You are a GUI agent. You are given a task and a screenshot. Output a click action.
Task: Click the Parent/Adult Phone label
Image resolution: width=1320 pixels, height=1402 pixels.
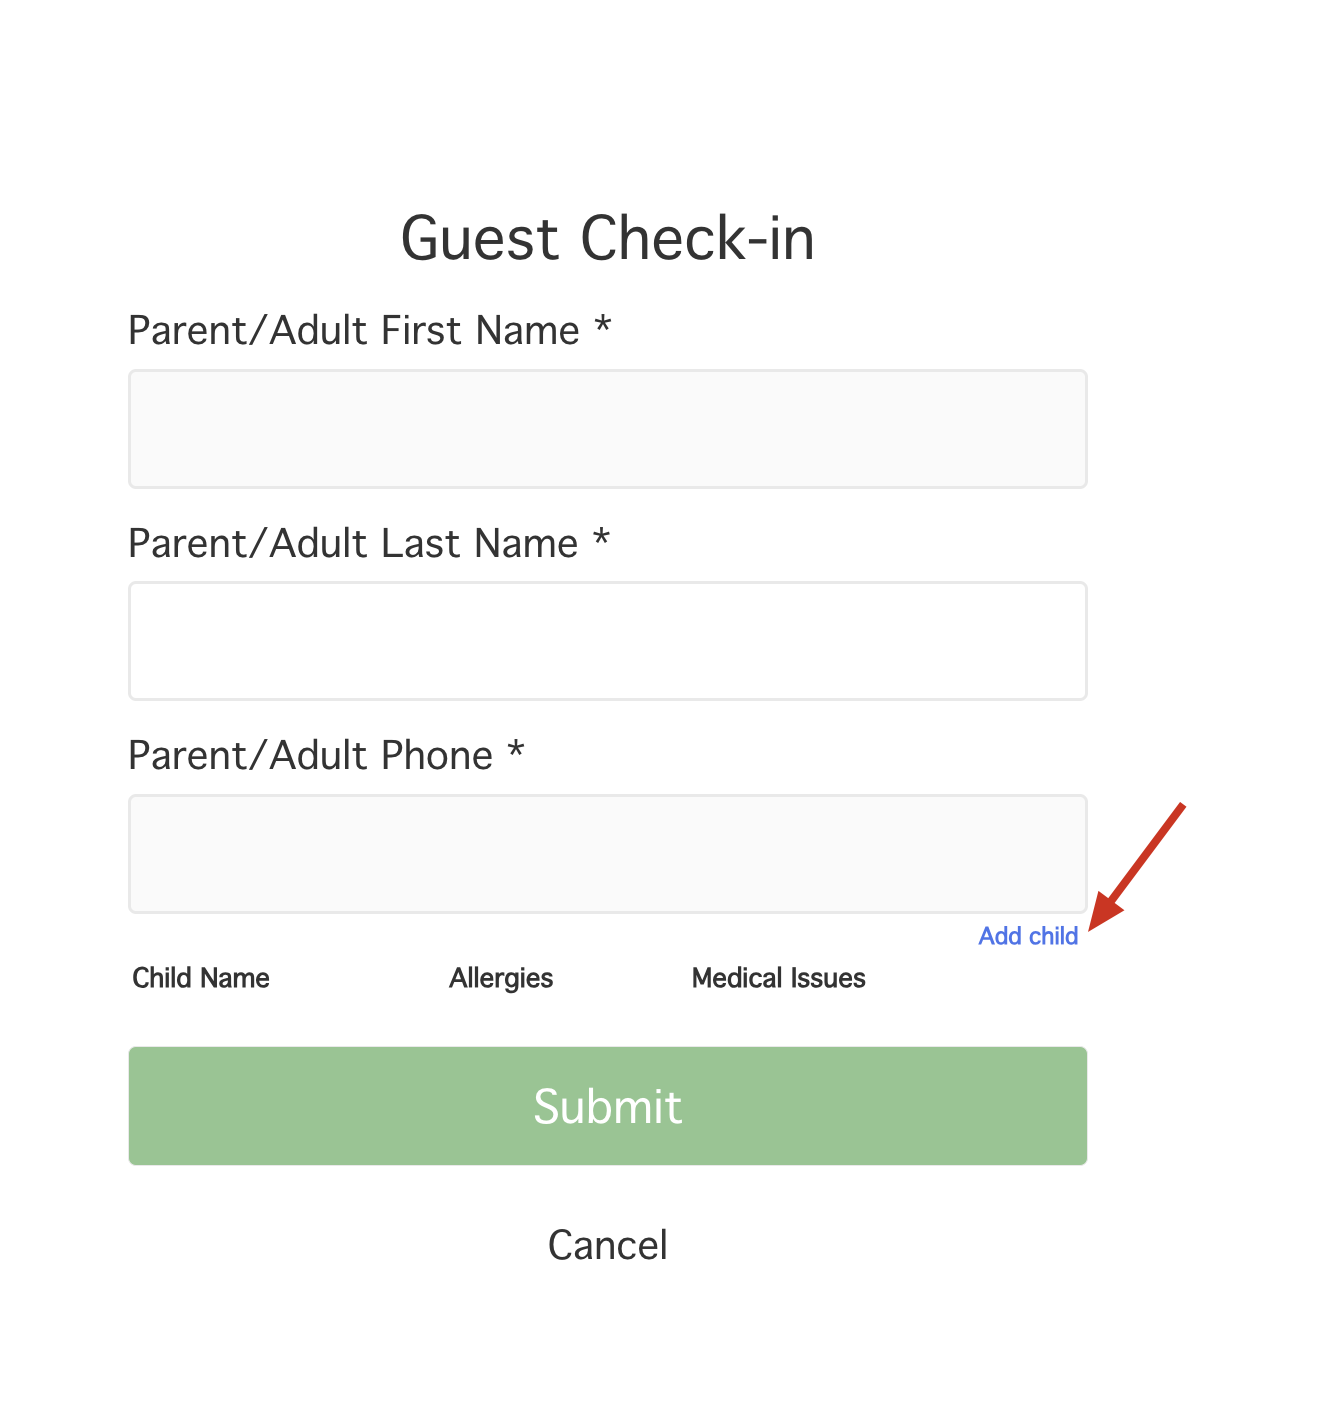pos(326,756)
